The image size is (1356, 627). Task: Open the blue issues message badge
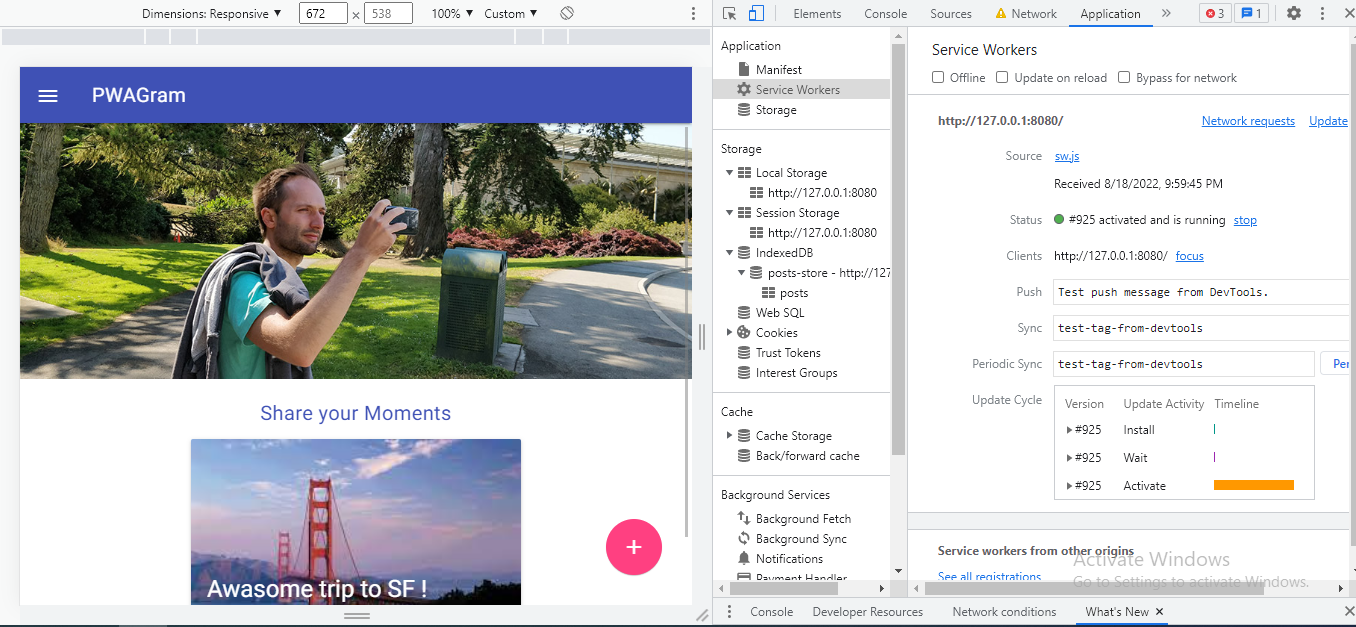1251,14
